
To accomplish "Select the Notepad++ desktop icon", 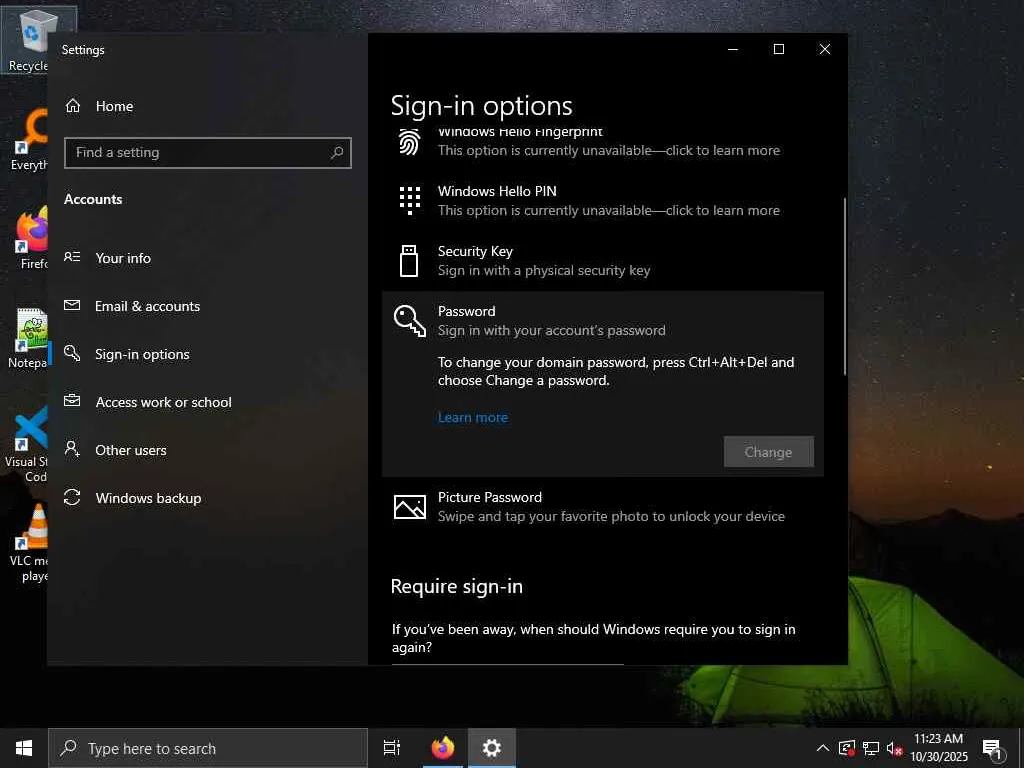I will (29, 340).
